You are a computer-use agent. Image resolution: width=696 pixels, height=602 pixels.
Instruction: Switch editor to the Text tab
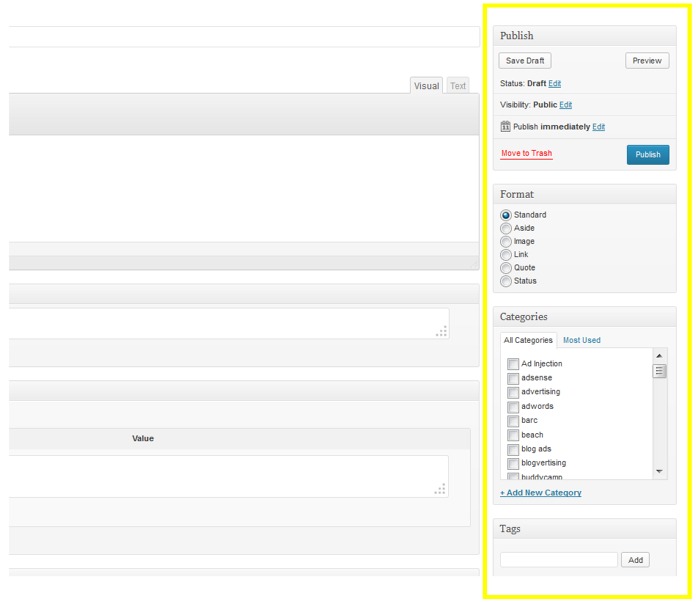point(458,86)
